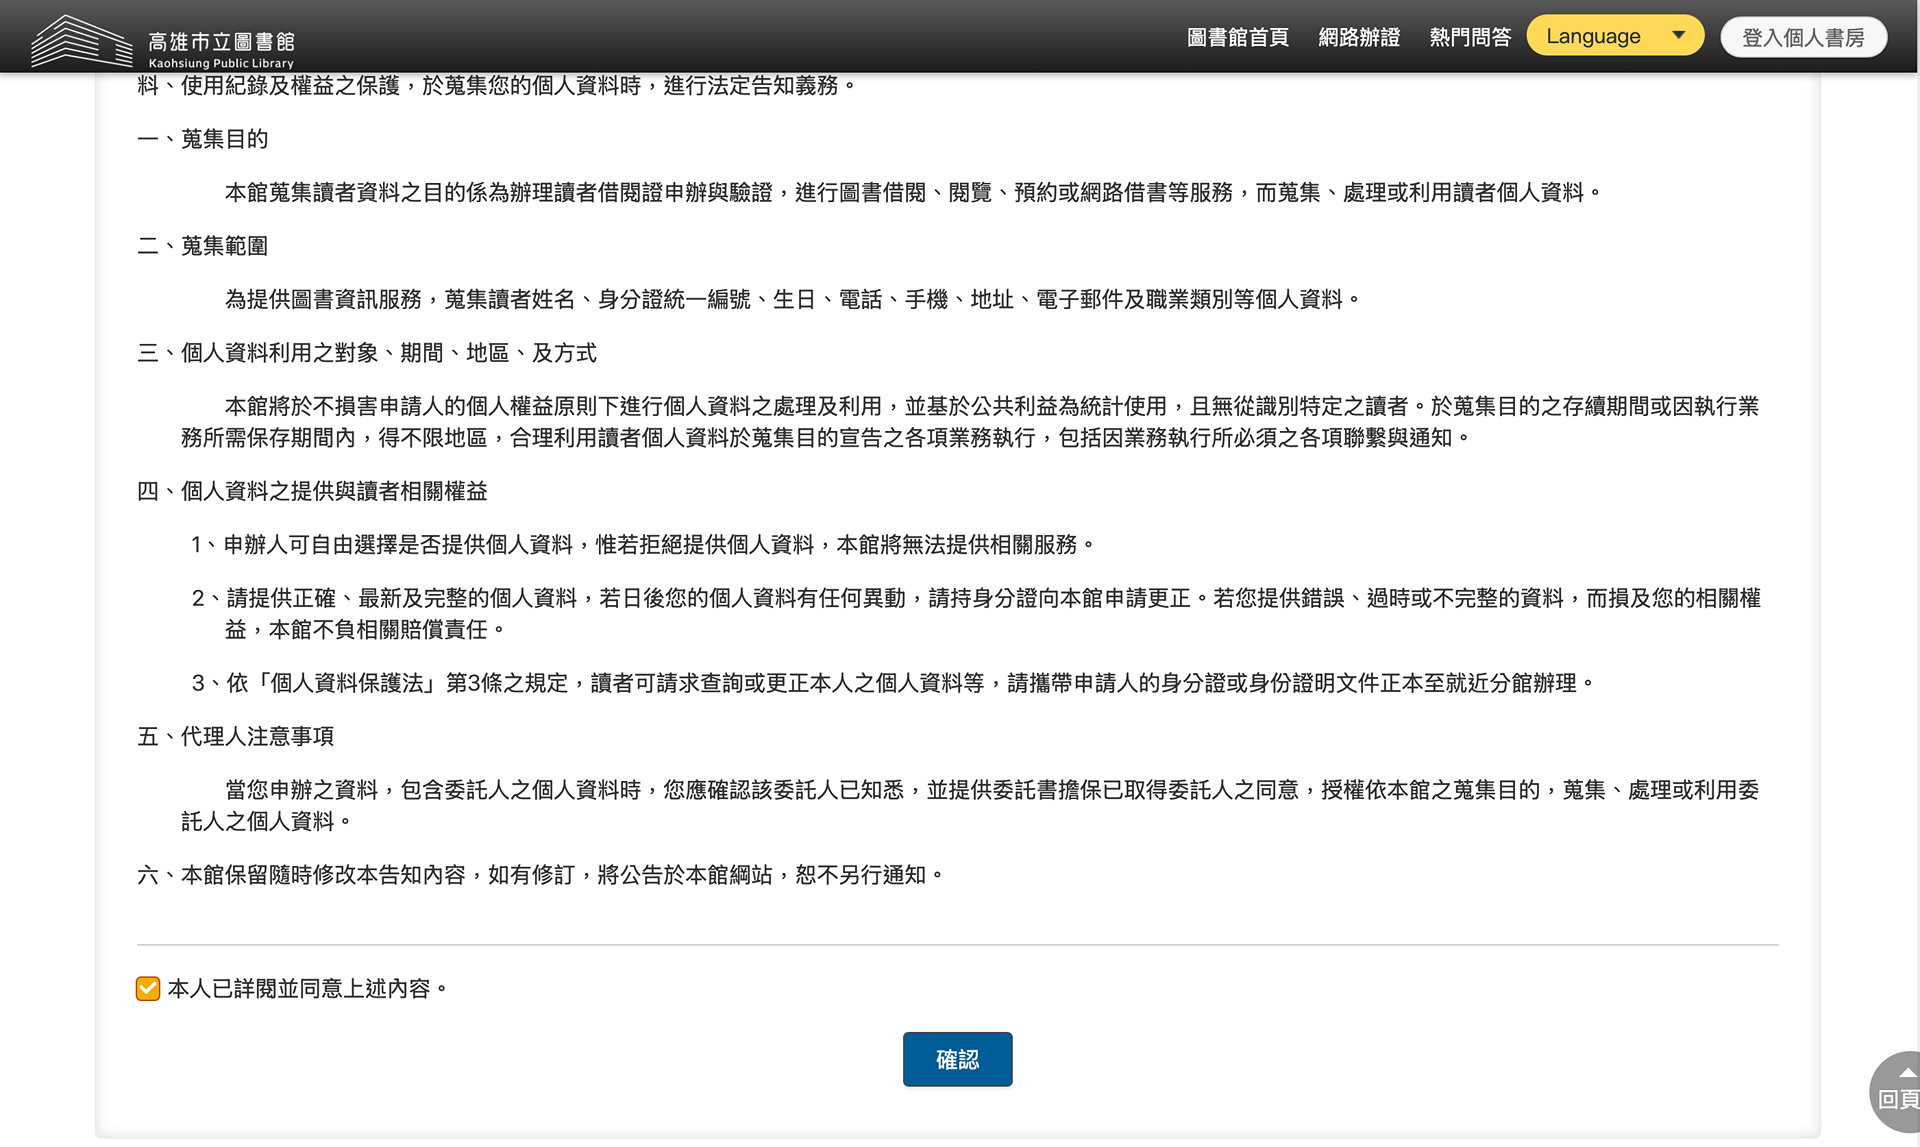Click the 一、蒐集目的 section heading
Viewport: 1920px width, 1147px height.
203,139
